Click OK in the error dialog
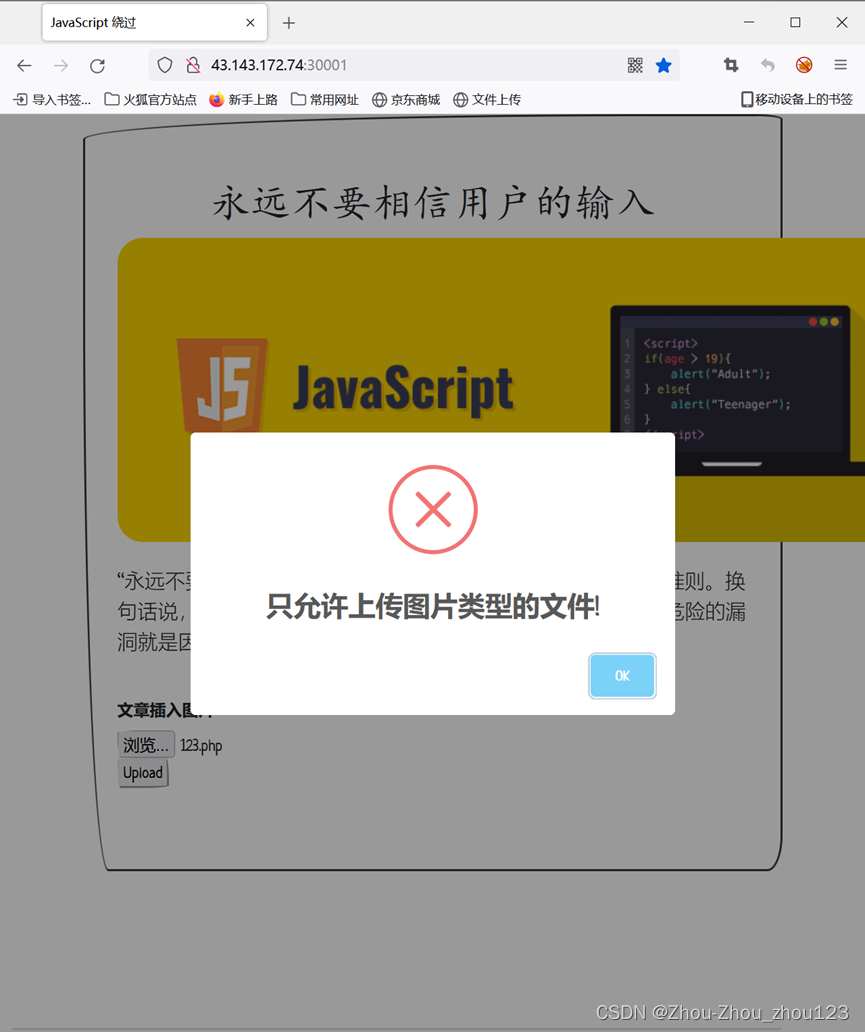The width and height of the screenshot is (865, 1032). [x=622, y=676]
